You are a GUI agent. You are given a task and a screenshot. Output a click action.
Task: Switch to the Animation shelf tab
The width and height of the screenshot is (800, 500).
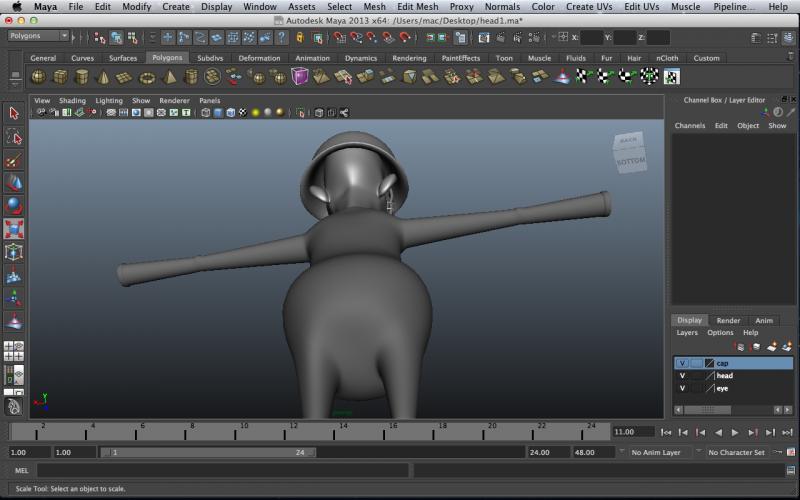pos(312,58)
